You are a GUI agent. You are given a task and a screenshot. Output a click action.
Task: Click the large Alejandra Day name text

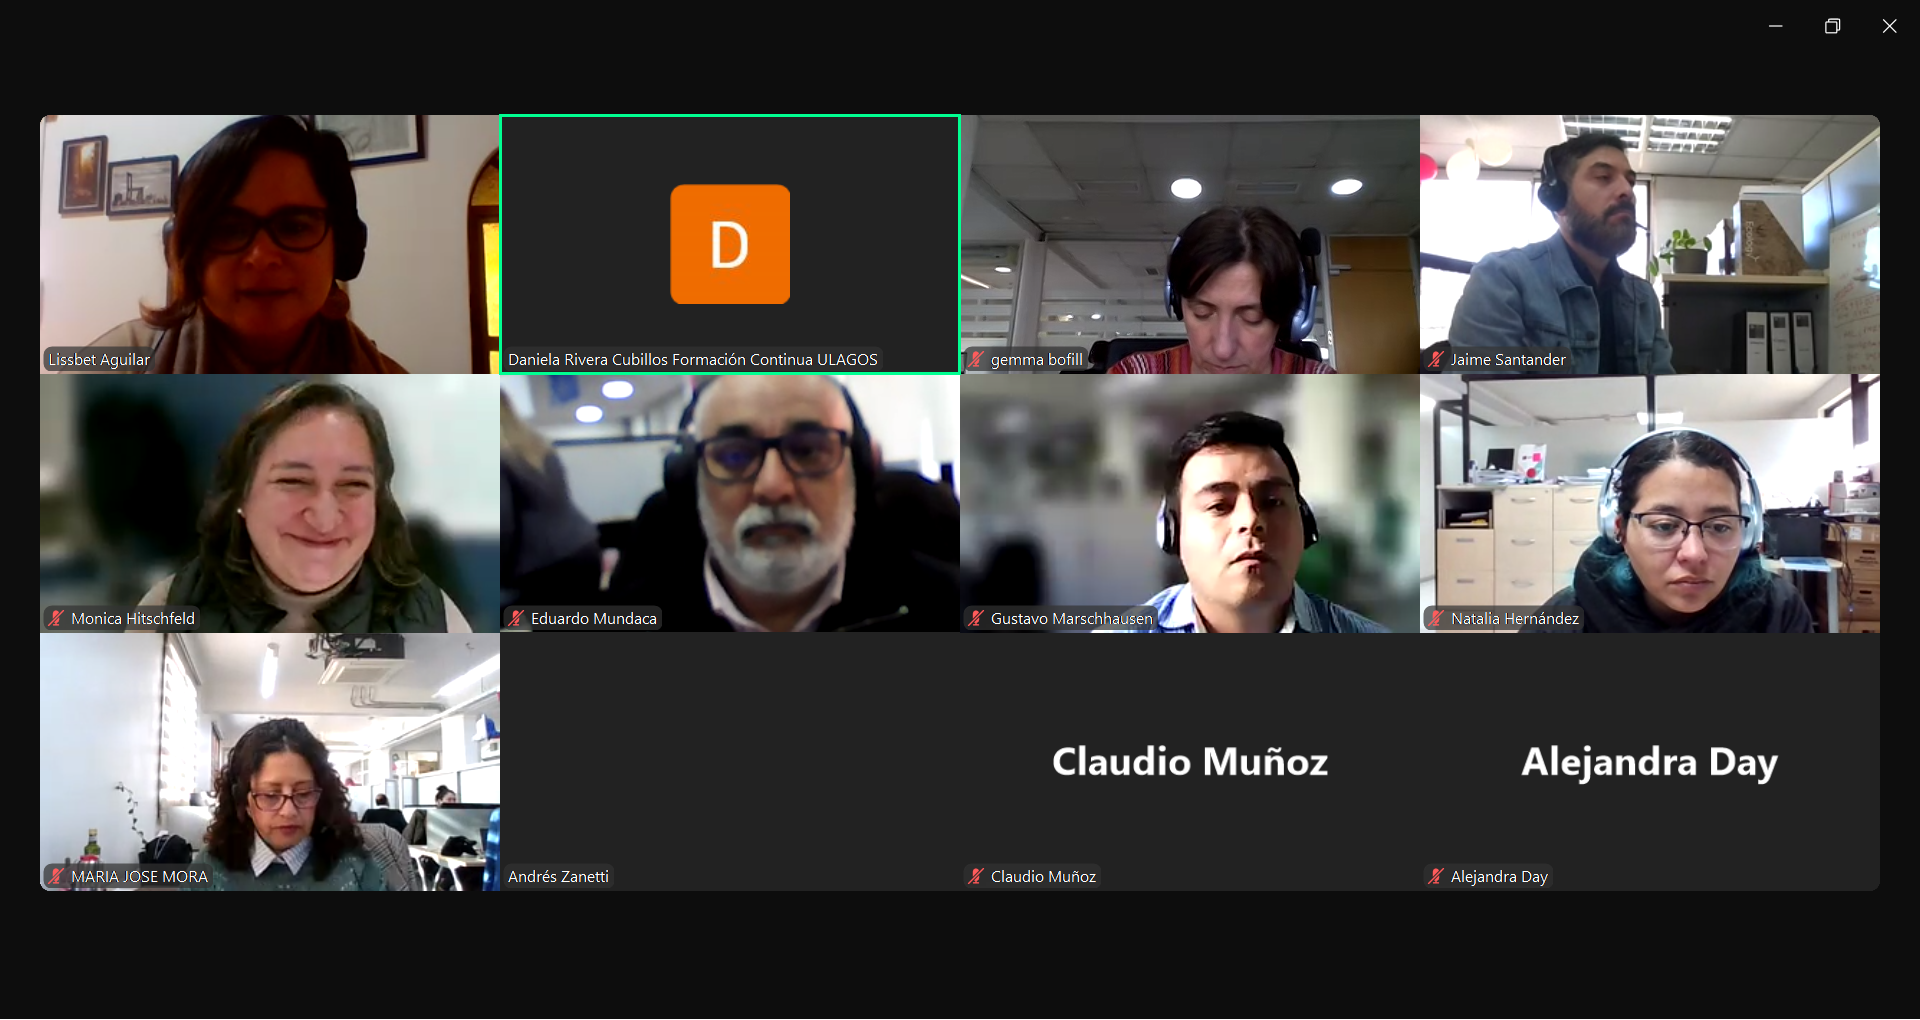(1650, 762)
